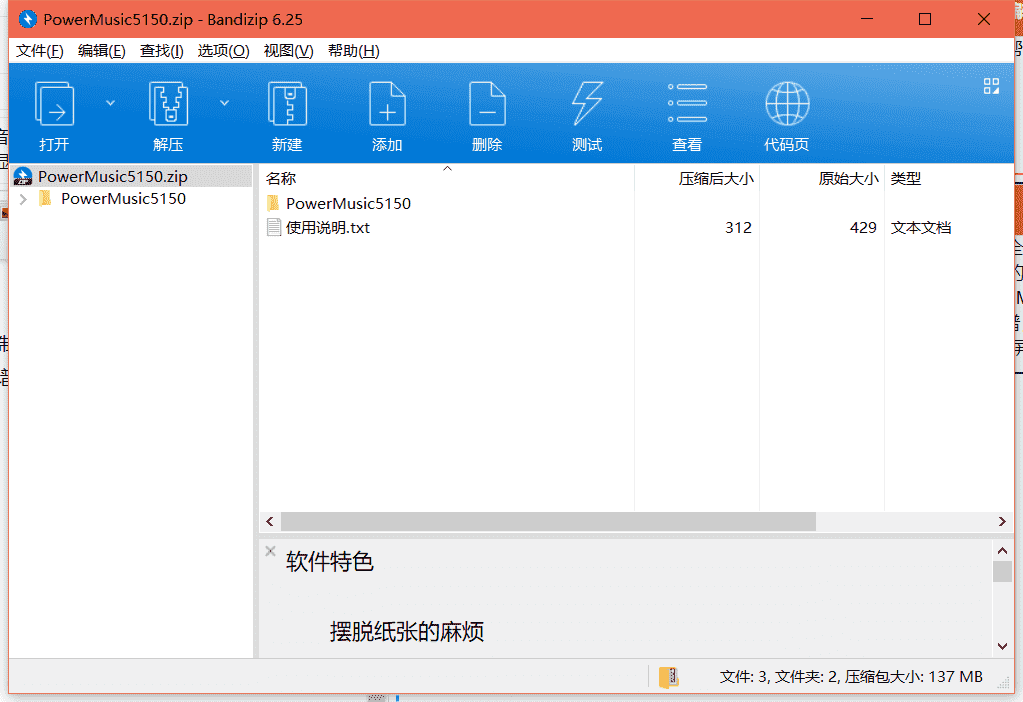Maximize the Bandizip window
The width and height of the screenshot is (1023, 702).
coord(924,19)
